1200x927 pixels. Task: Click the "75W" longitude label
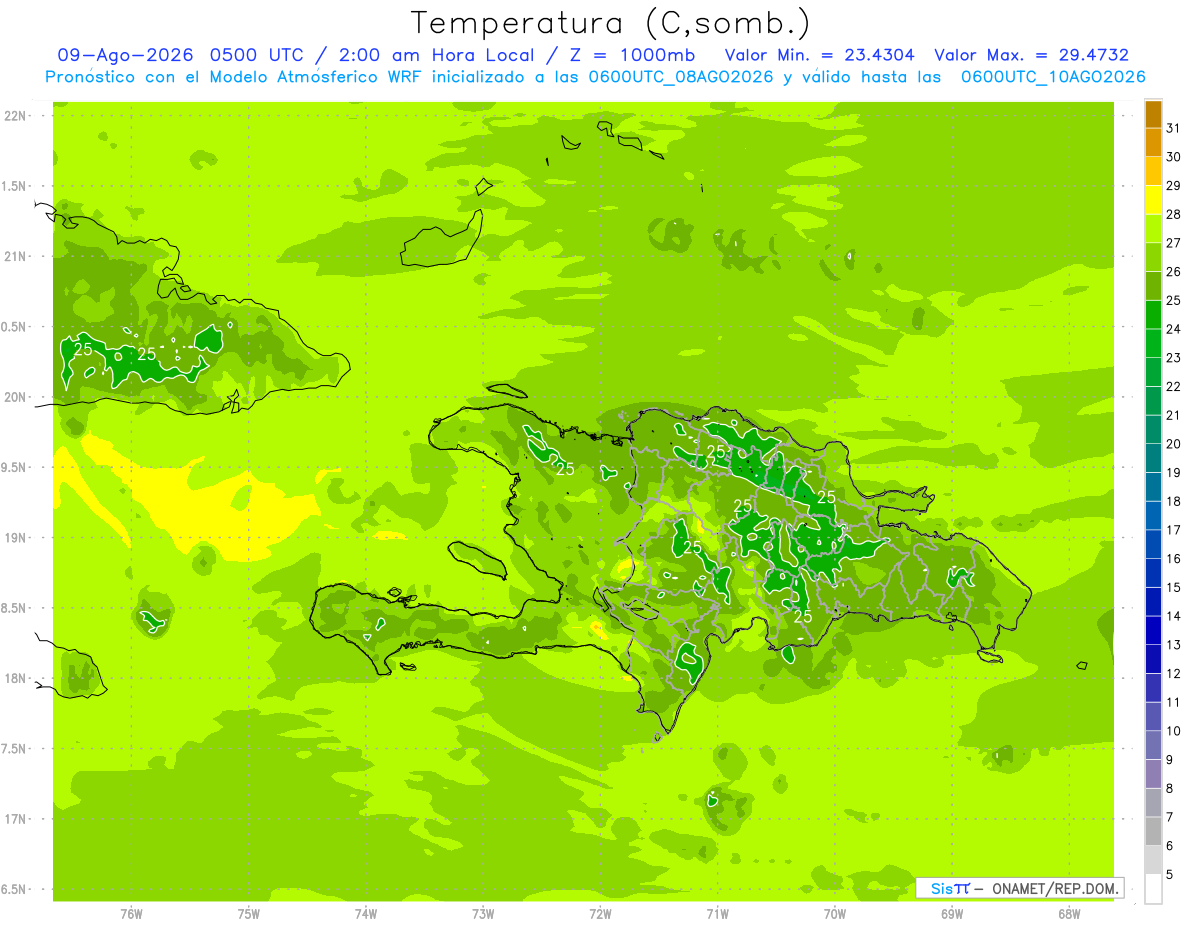pos(249,913)
